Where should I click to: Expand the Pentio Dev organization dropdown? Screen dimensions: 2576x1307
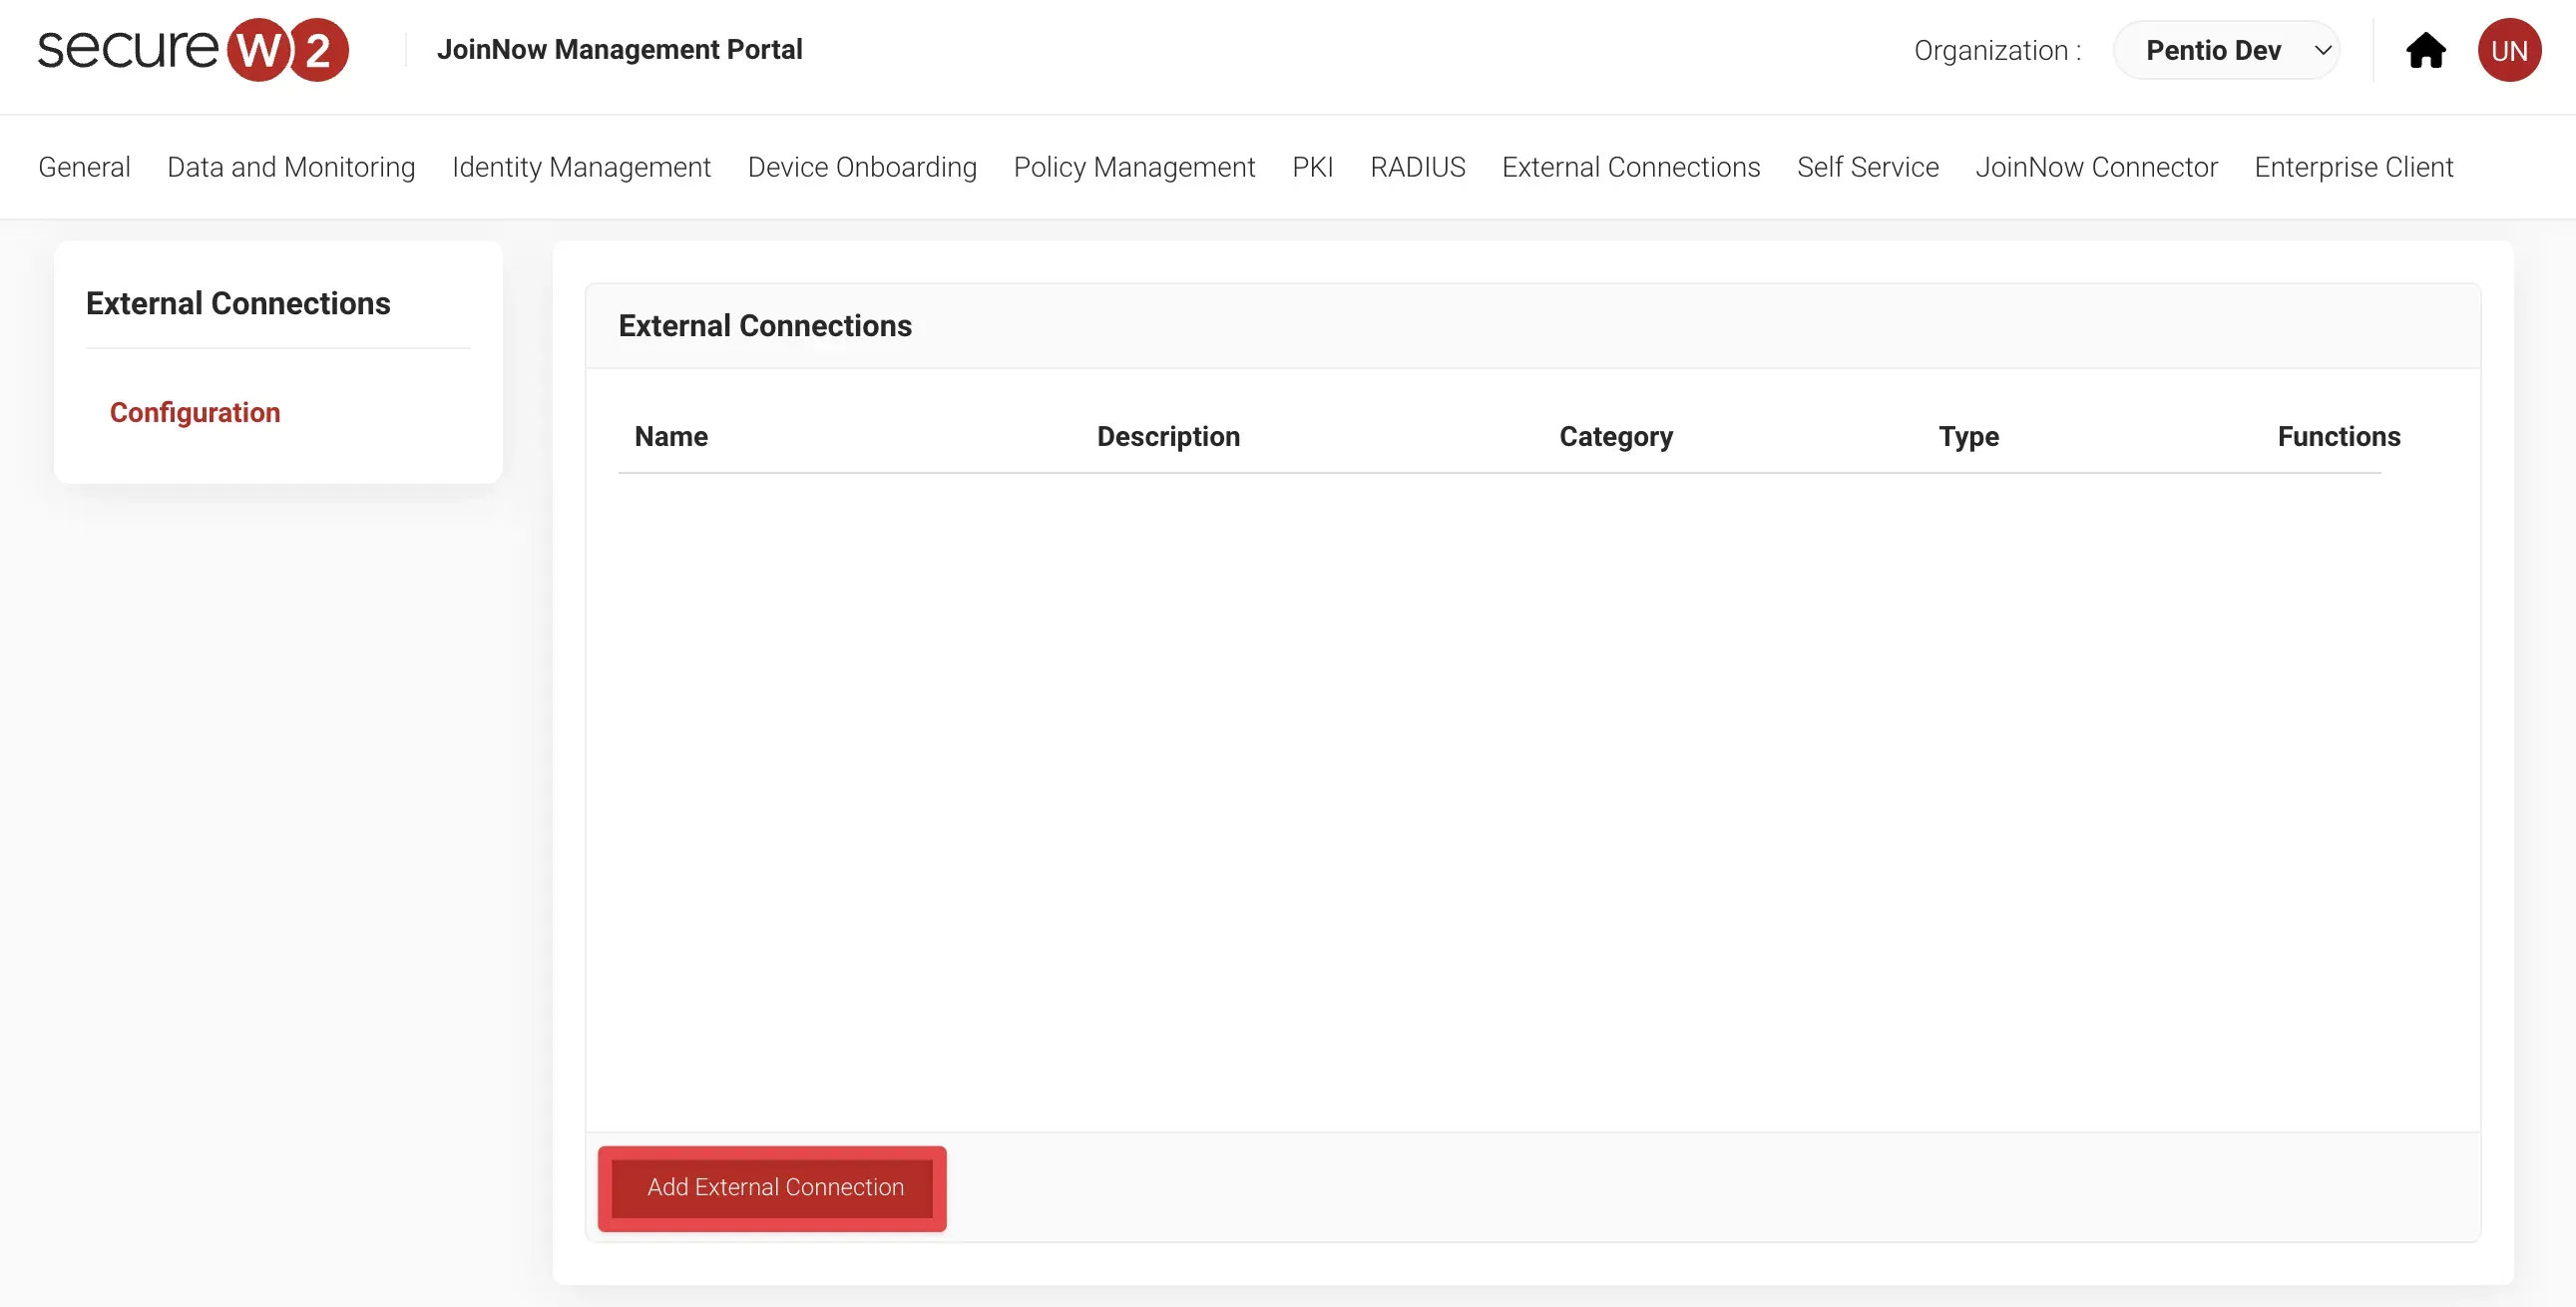point(2226,50)
